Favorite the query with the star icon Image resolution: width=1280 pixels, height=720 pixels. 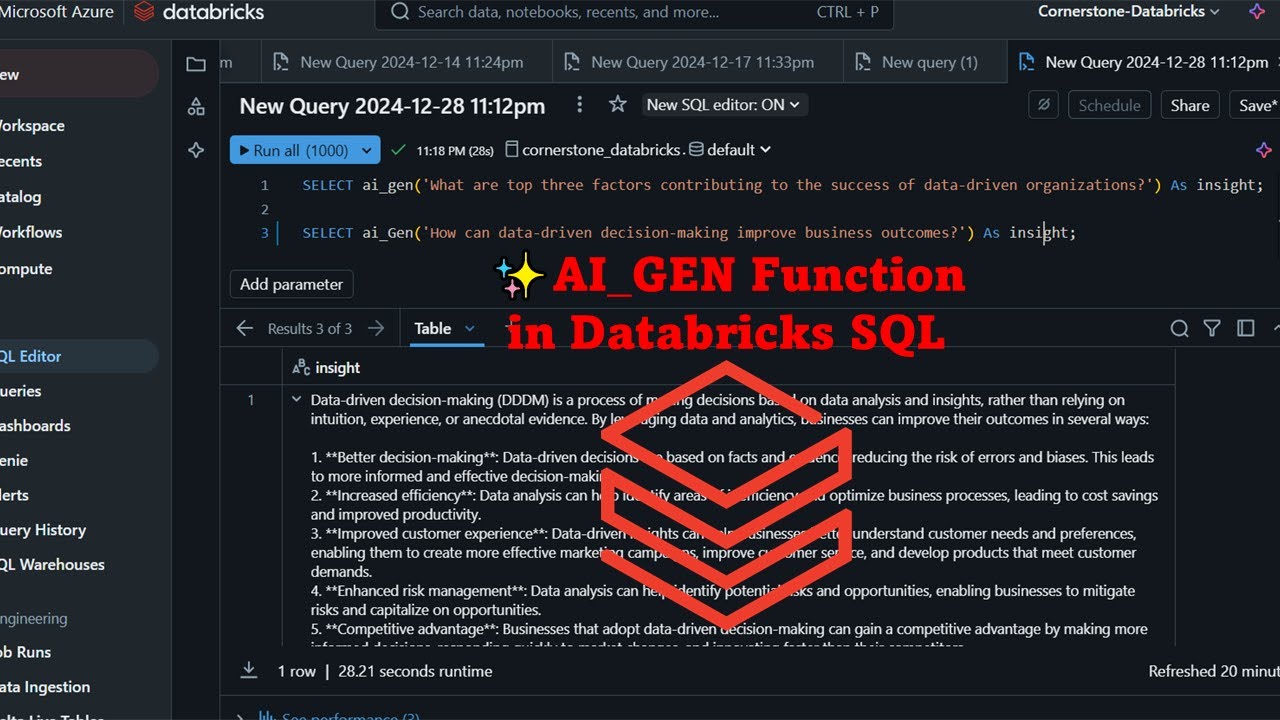618,104
